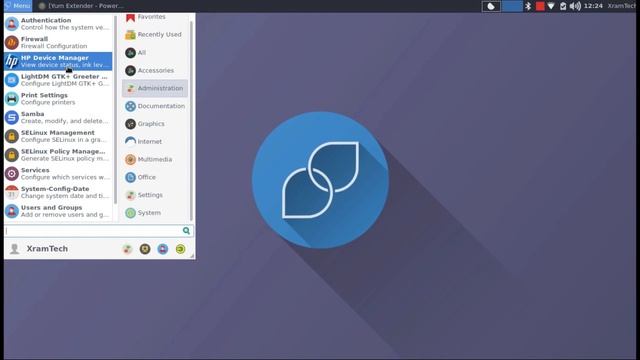This screenshot has height=360, width=640.
Task: Select the Multimedia category
Action: pos(155,159)
